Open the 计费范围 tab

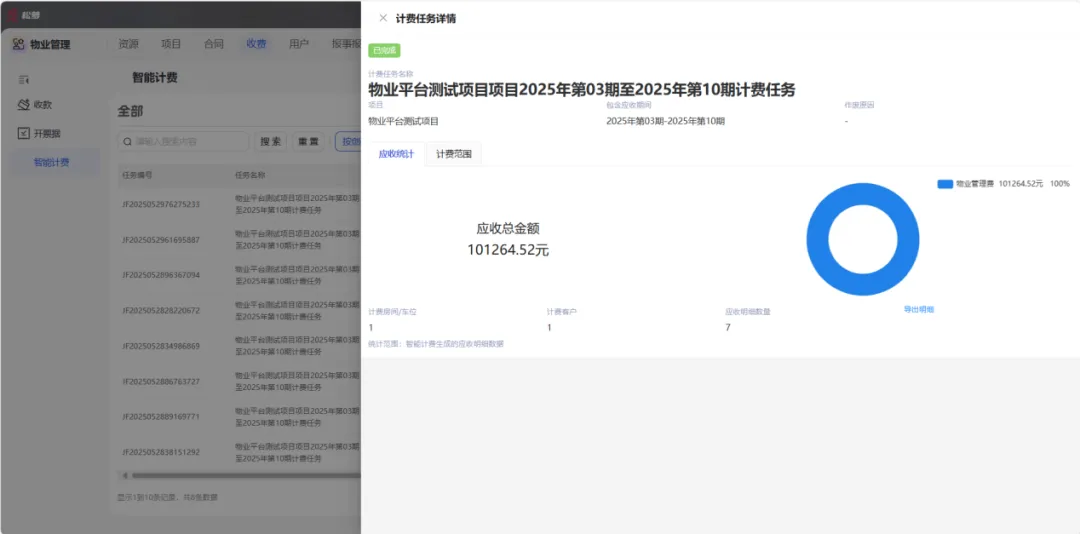coord(453,154)
